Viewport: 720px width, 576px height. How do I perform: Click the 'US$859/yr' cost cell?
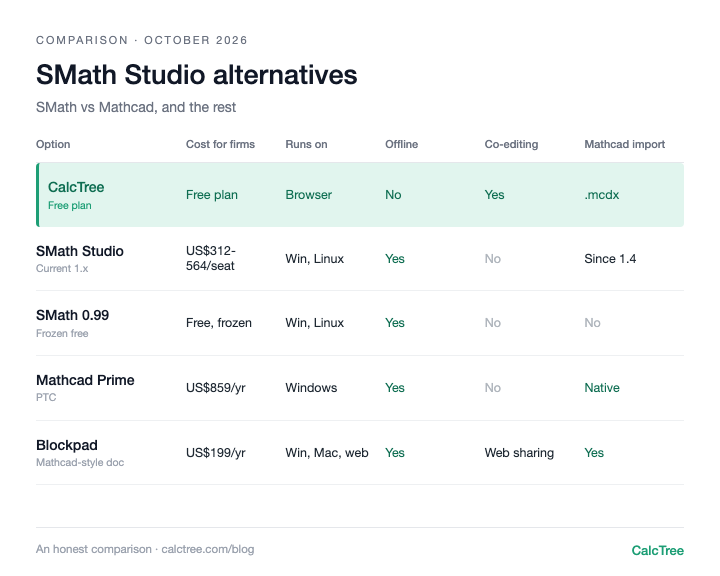[x=216, y=388]
